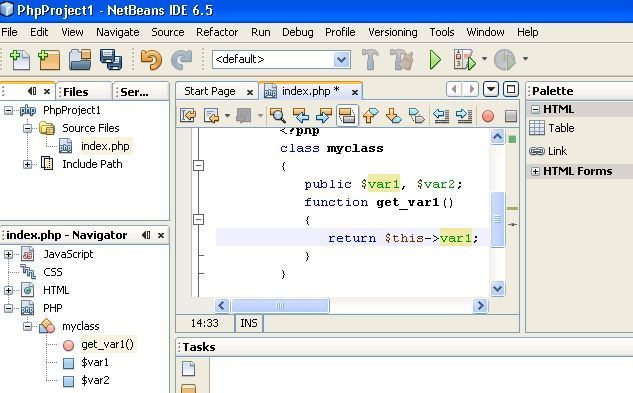Click the Shift Line Left icon

click(x=441, y=116)
